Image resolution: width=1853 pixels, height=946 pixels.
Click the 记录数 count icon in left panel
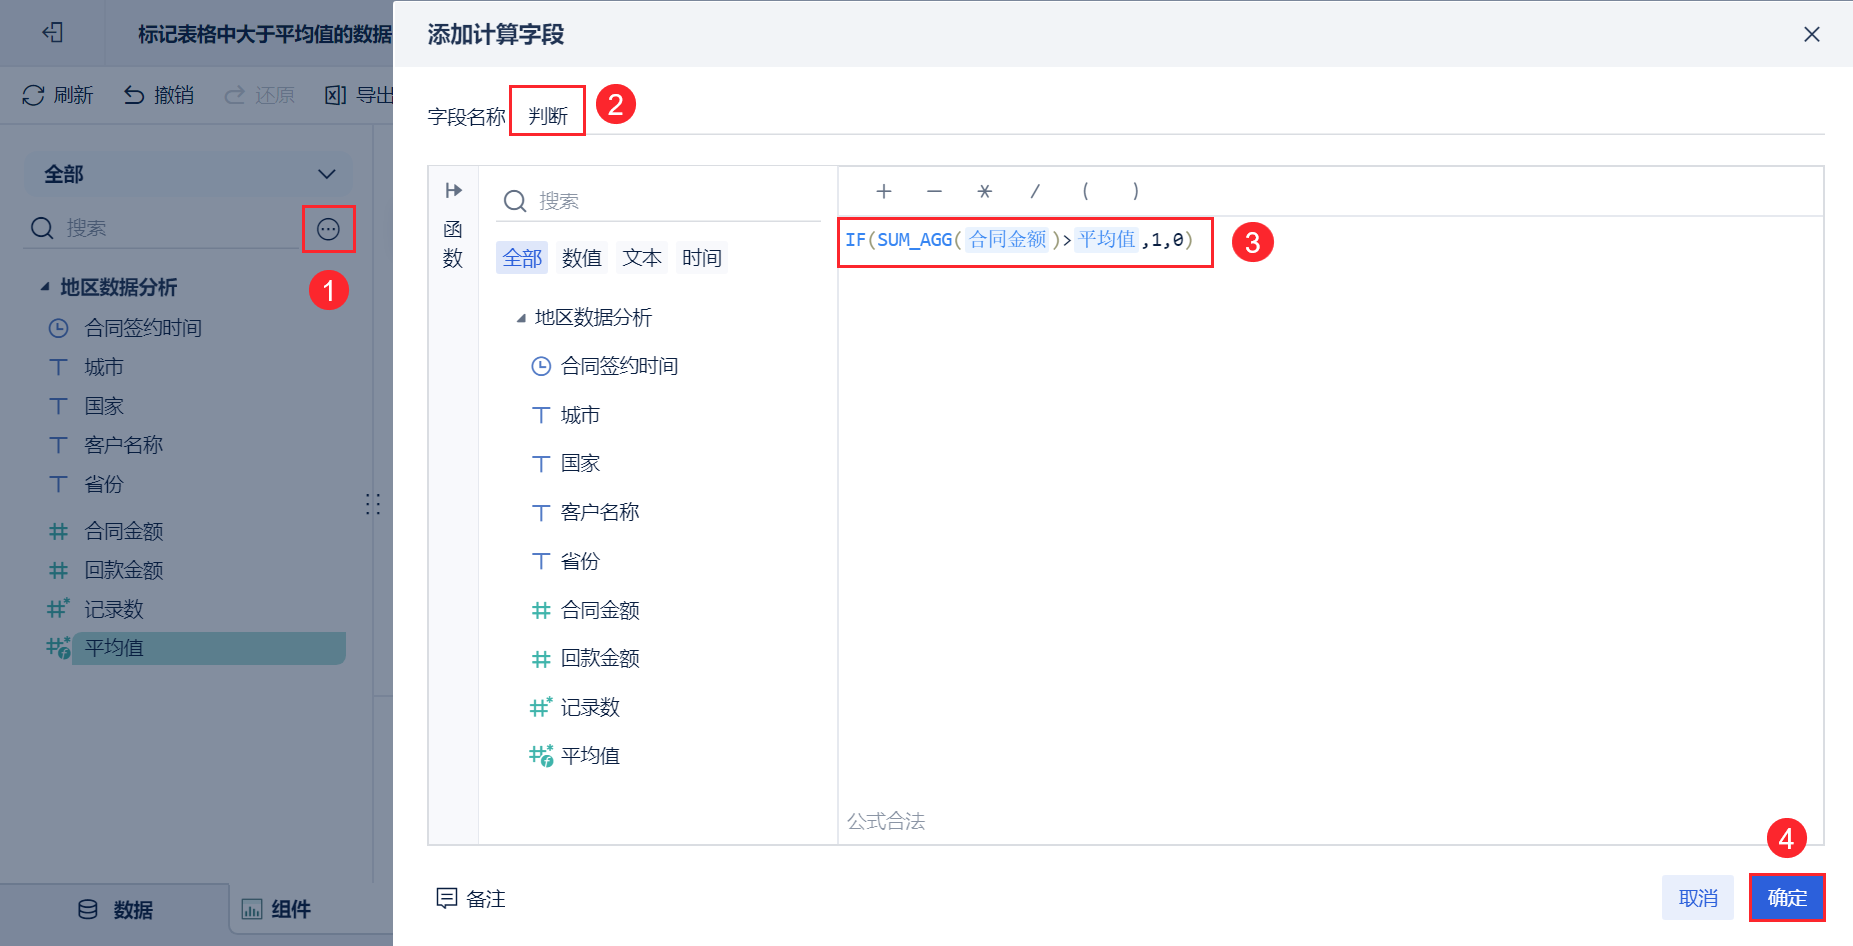[59, 609]
